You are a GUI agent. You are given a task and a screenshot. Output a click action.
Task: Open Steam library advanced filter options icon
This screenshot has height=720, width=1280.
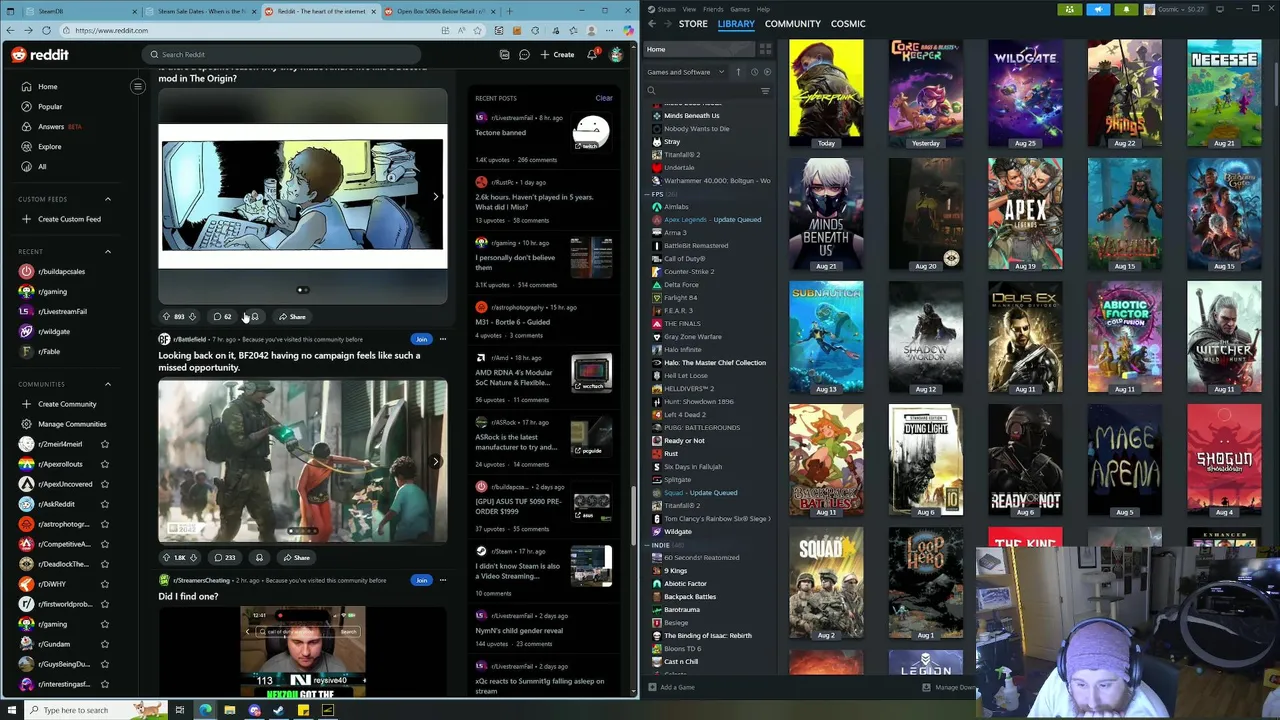(x=765, y=91)
